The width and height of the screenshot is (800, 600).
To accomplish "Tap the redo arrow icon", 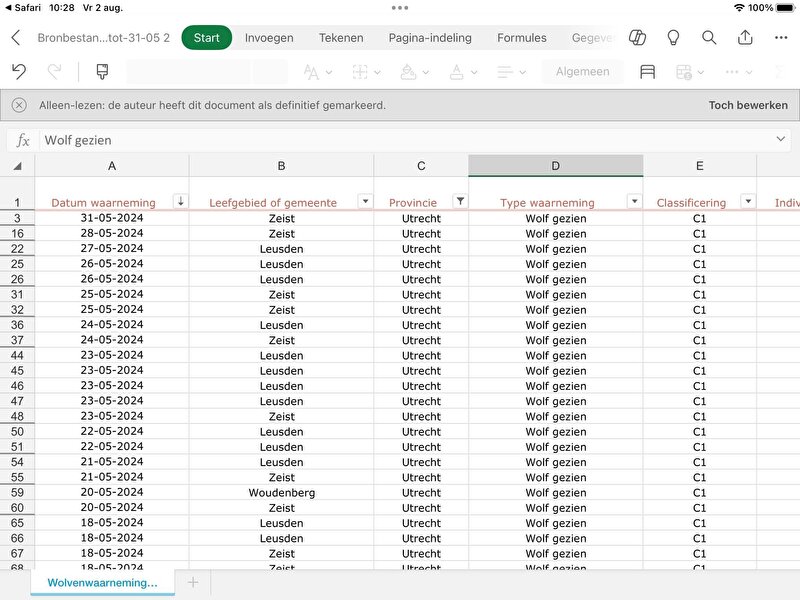I will tap(55, 71).
